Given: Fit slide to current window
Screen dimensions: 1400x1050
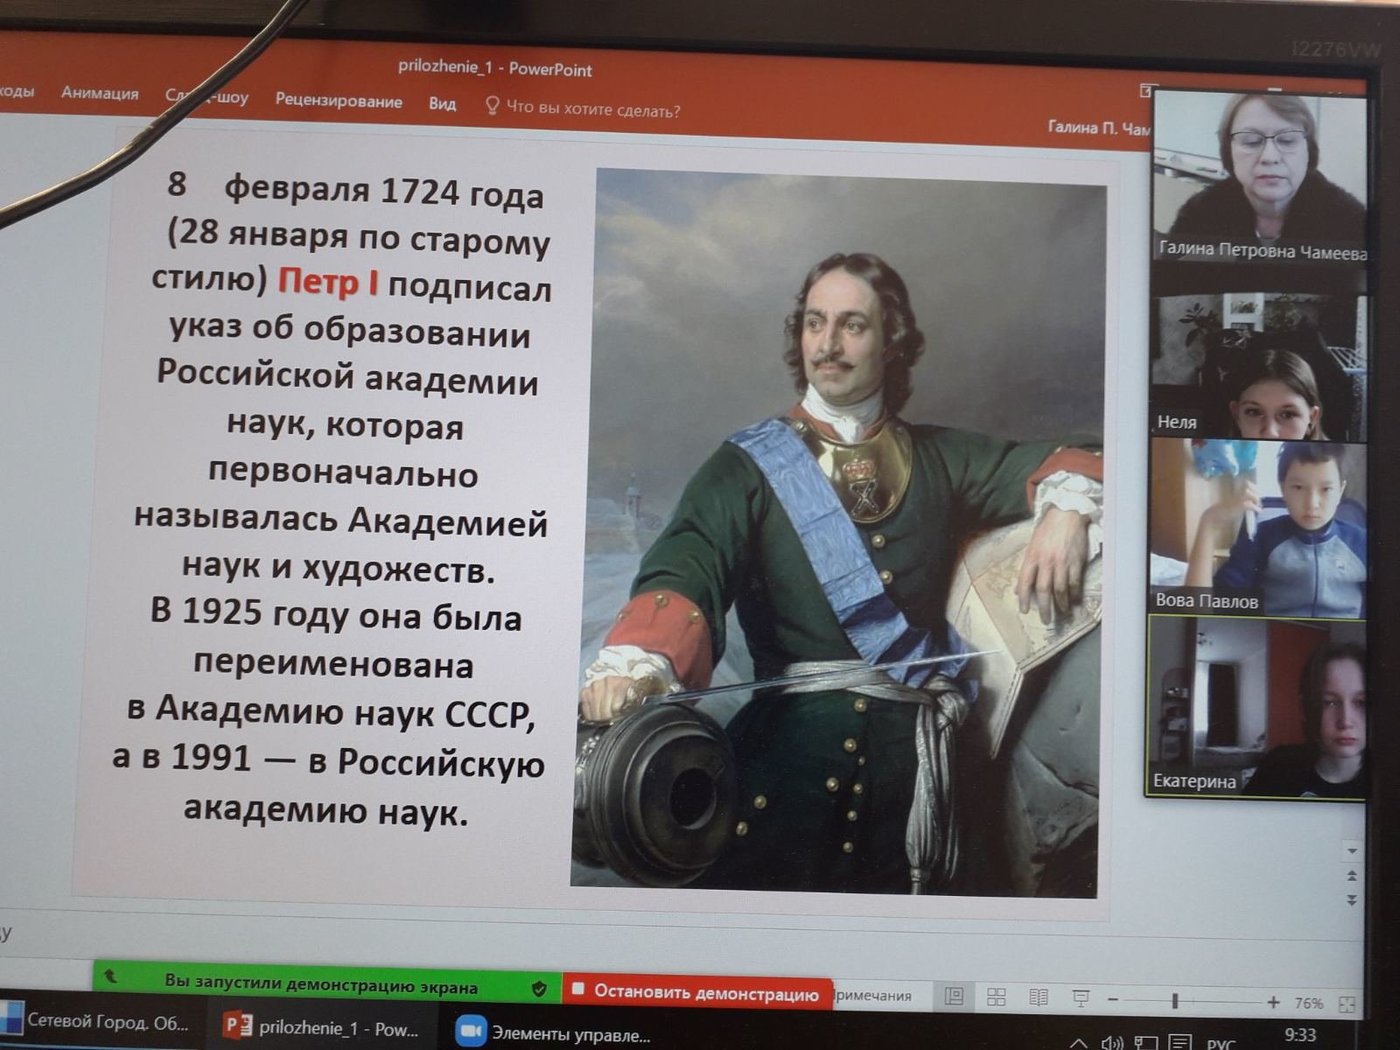Looking at the screenshot, I should click(x=1347, y=1003).
